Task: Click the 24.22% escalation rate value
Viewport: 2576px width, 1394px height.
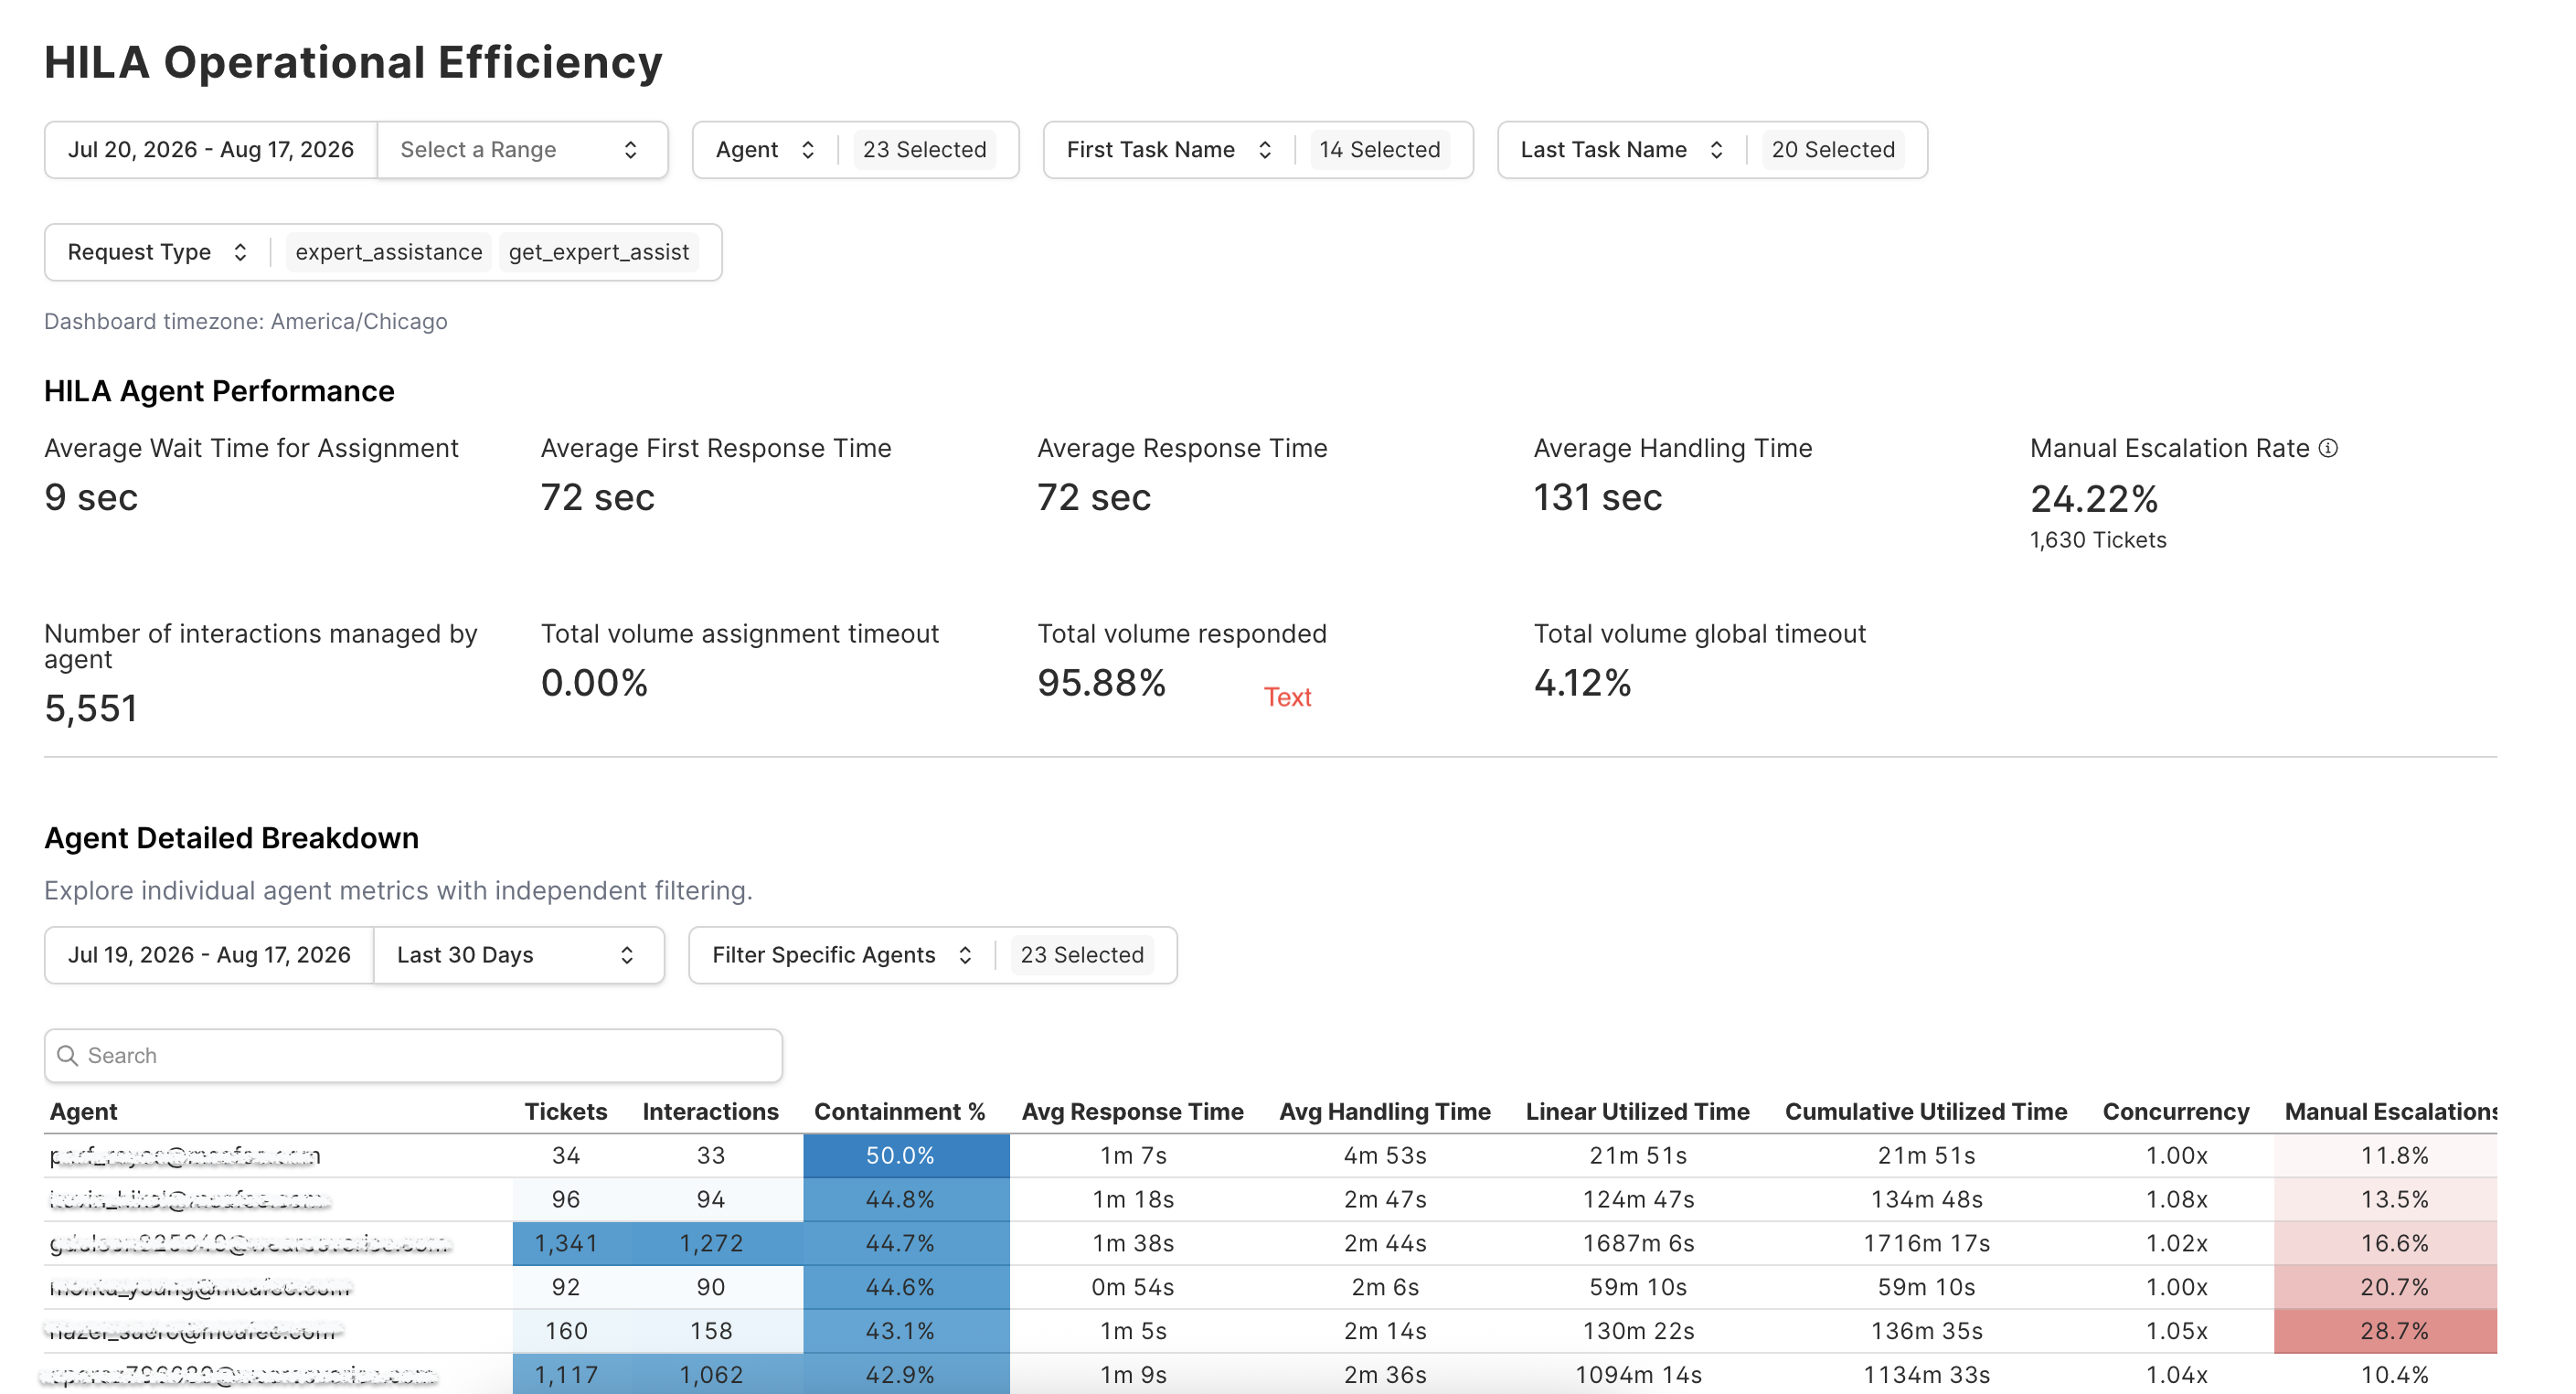Action: [x=2093, y=498]
